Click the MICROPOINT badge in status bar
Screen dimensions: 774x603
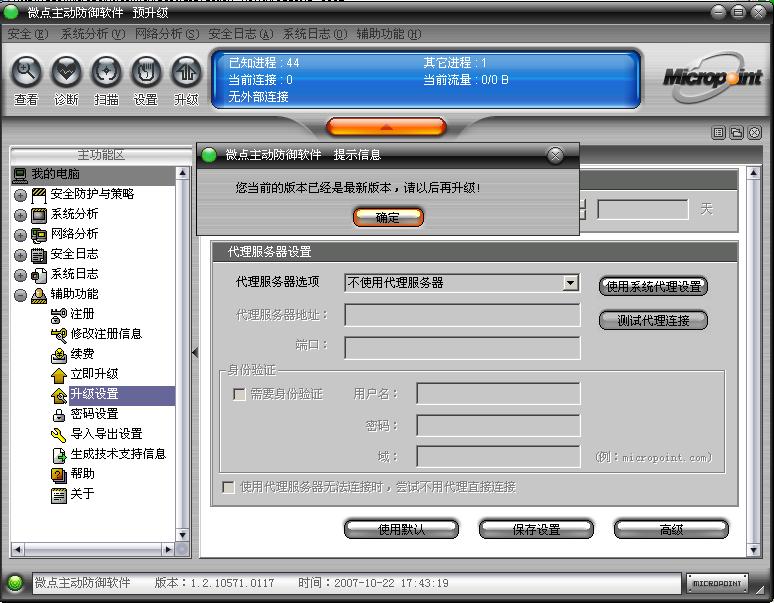(717, 583)
